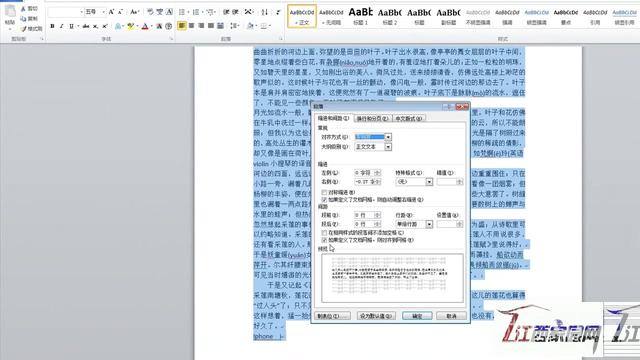
Task: Click the Grow Font icon
Action: 111,12
